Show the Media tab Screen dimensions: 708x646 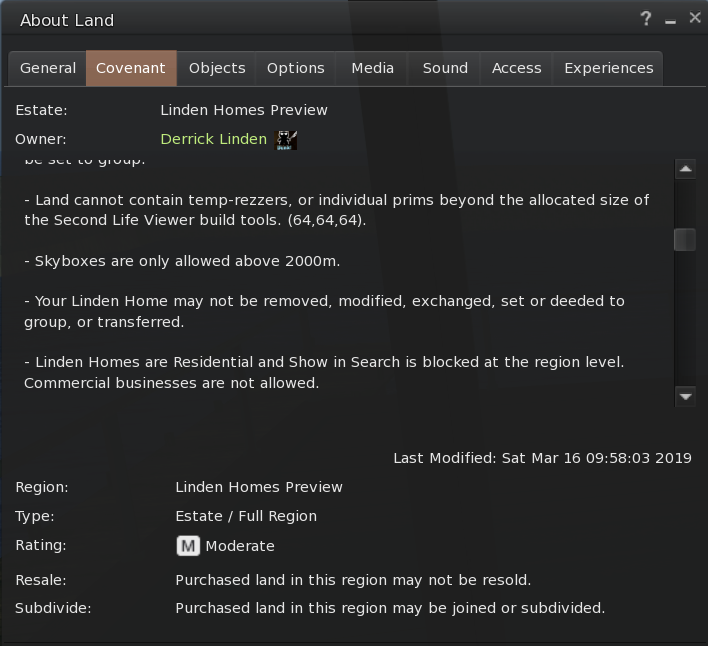[372, 68]
